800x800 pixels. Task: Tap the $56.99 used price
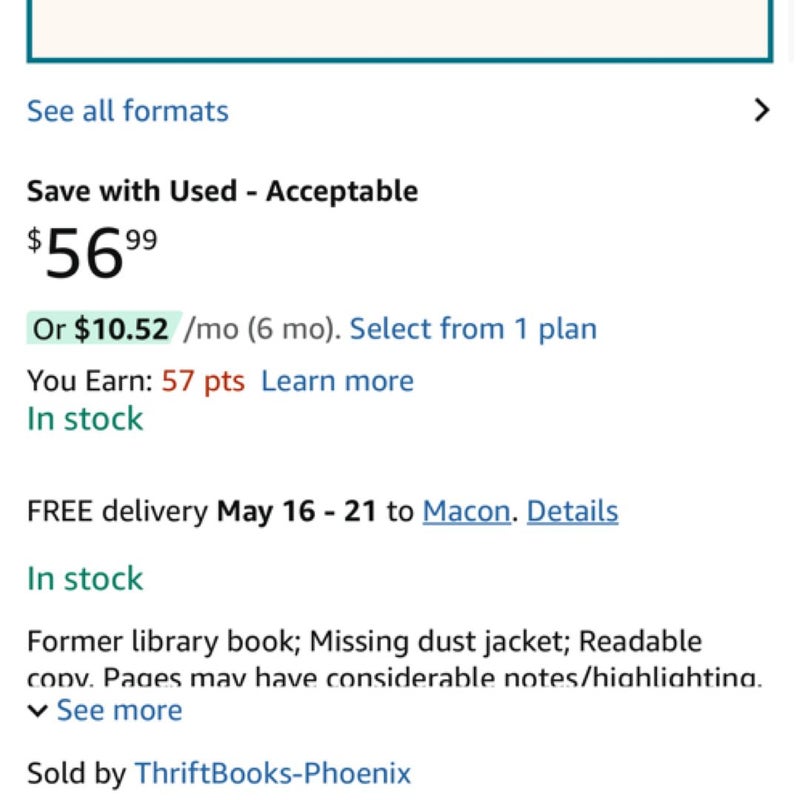[92, 253]
